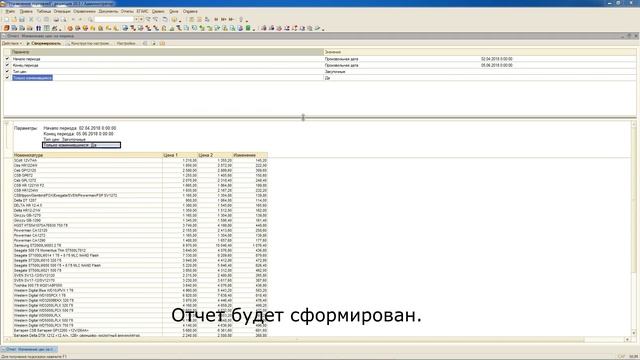The height and width of the screenshot is (360, 640).
Task: Open the Справка menu
Action: [190, 11]
